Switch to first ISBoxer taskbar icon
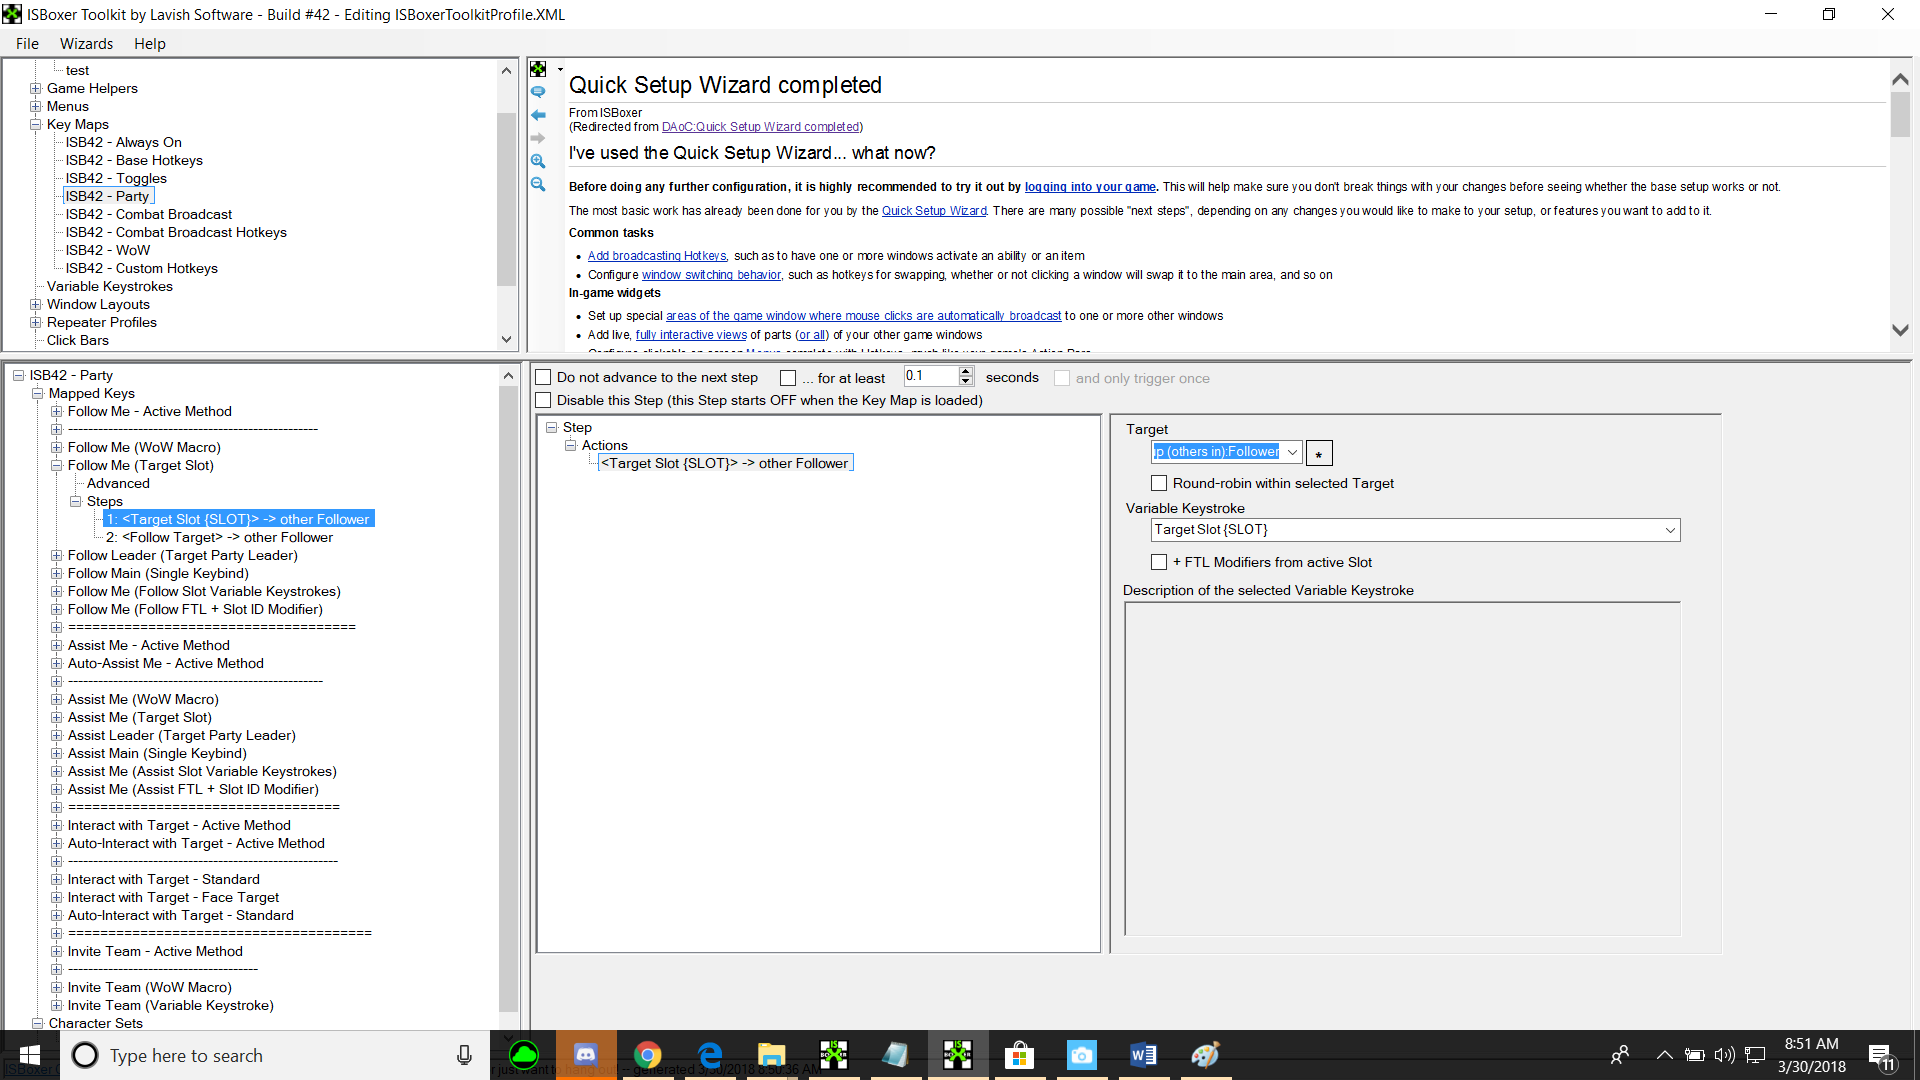1920x1080 pixels. point(834,1055)
